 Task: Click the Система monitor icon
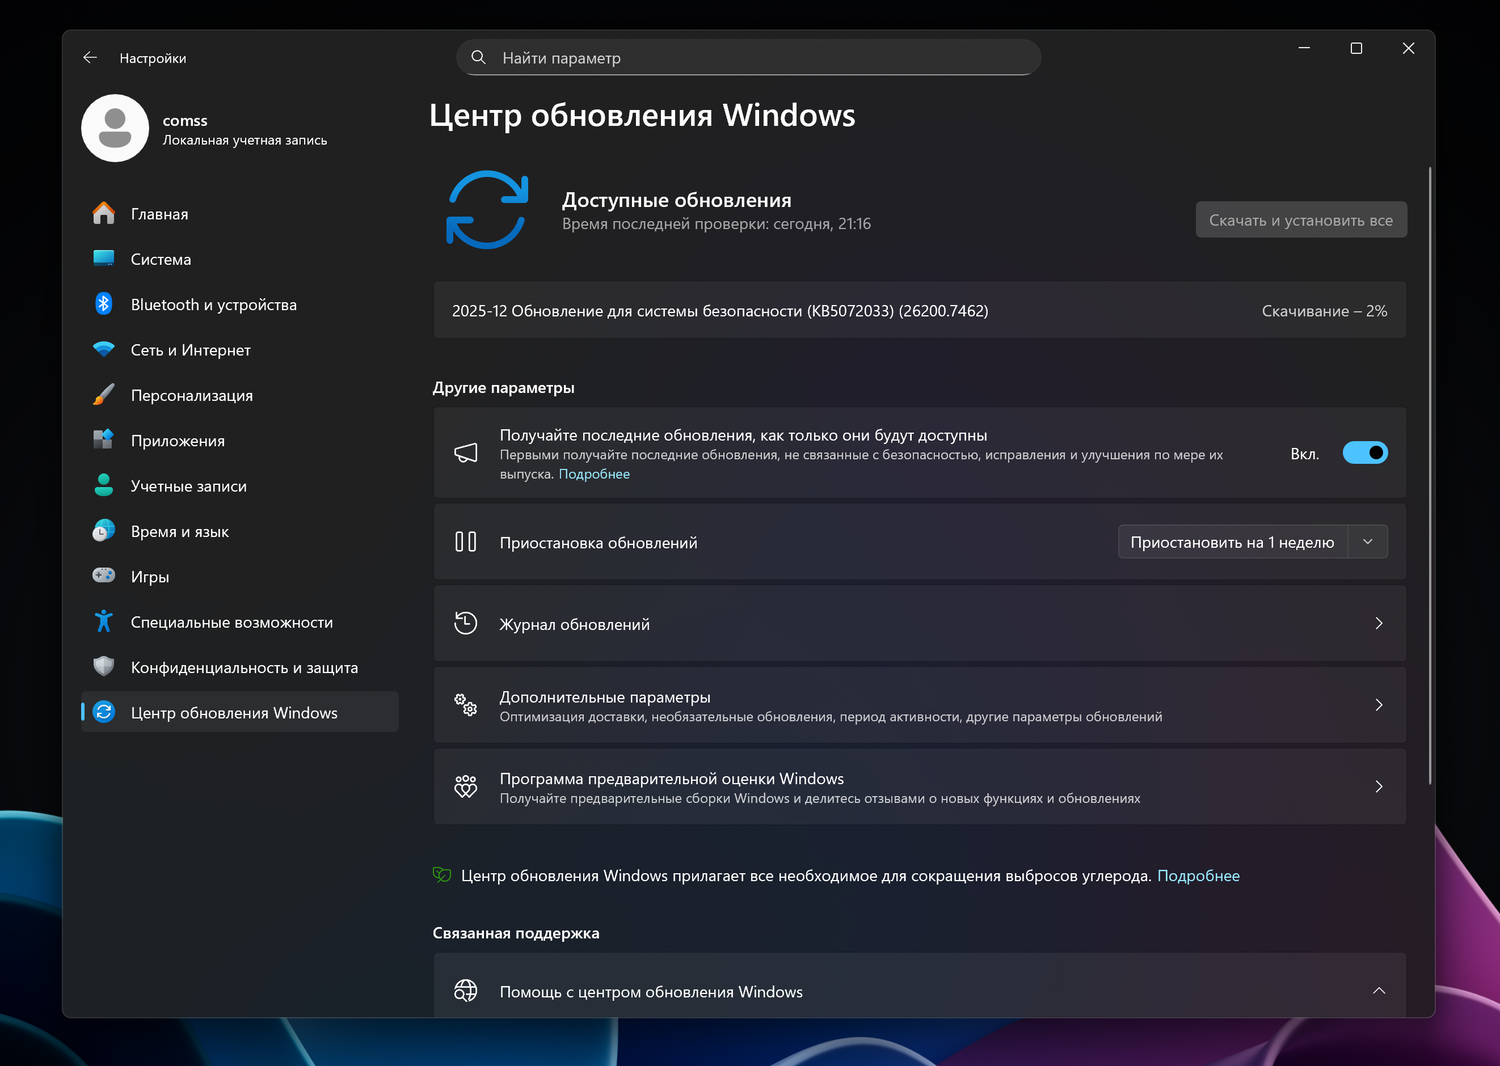point(104,259)
